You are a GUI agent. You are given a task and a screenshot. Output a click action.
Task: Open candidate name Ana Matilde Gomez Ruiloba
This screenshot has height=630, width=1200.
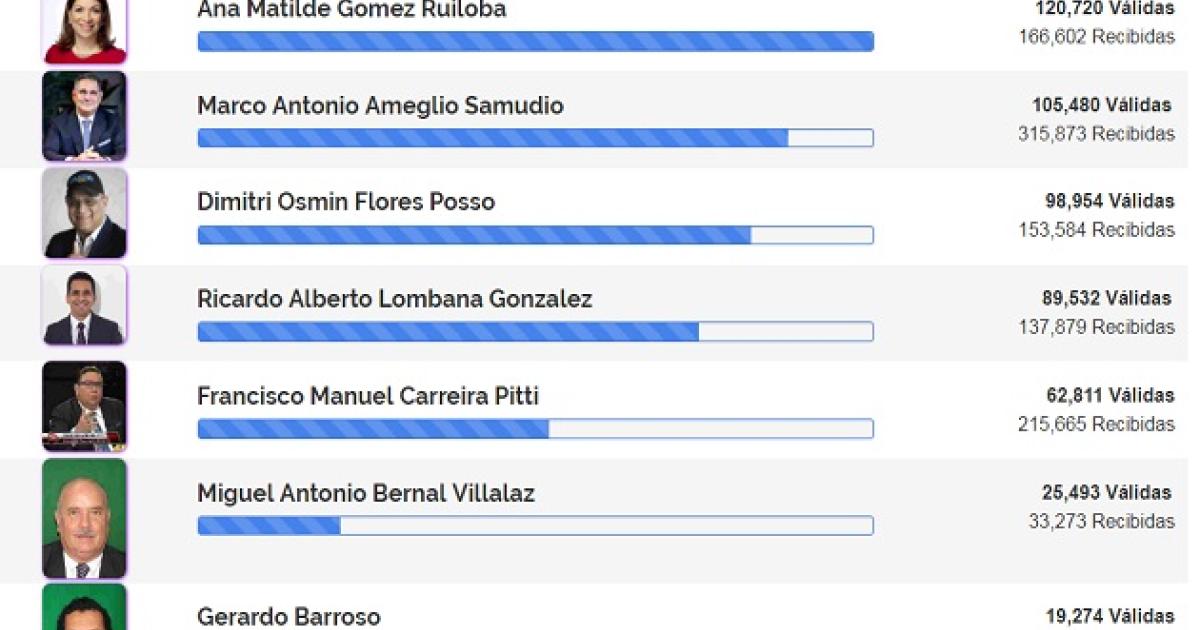click(x=351, y=10)
